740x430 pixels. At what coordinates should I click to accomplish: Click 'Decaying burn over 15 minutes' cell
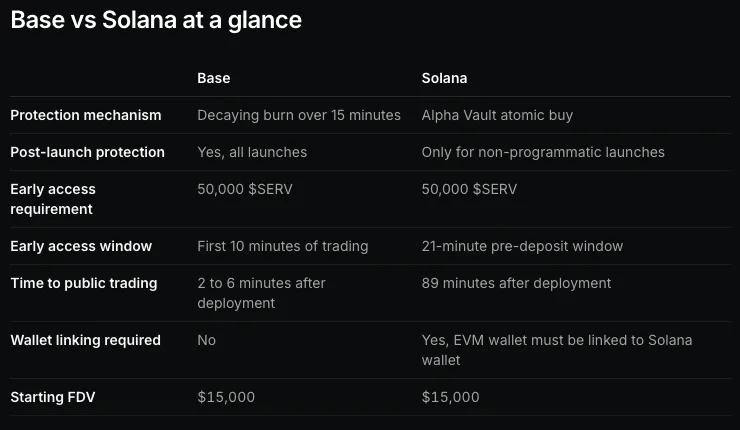click(x=299, y=115)
